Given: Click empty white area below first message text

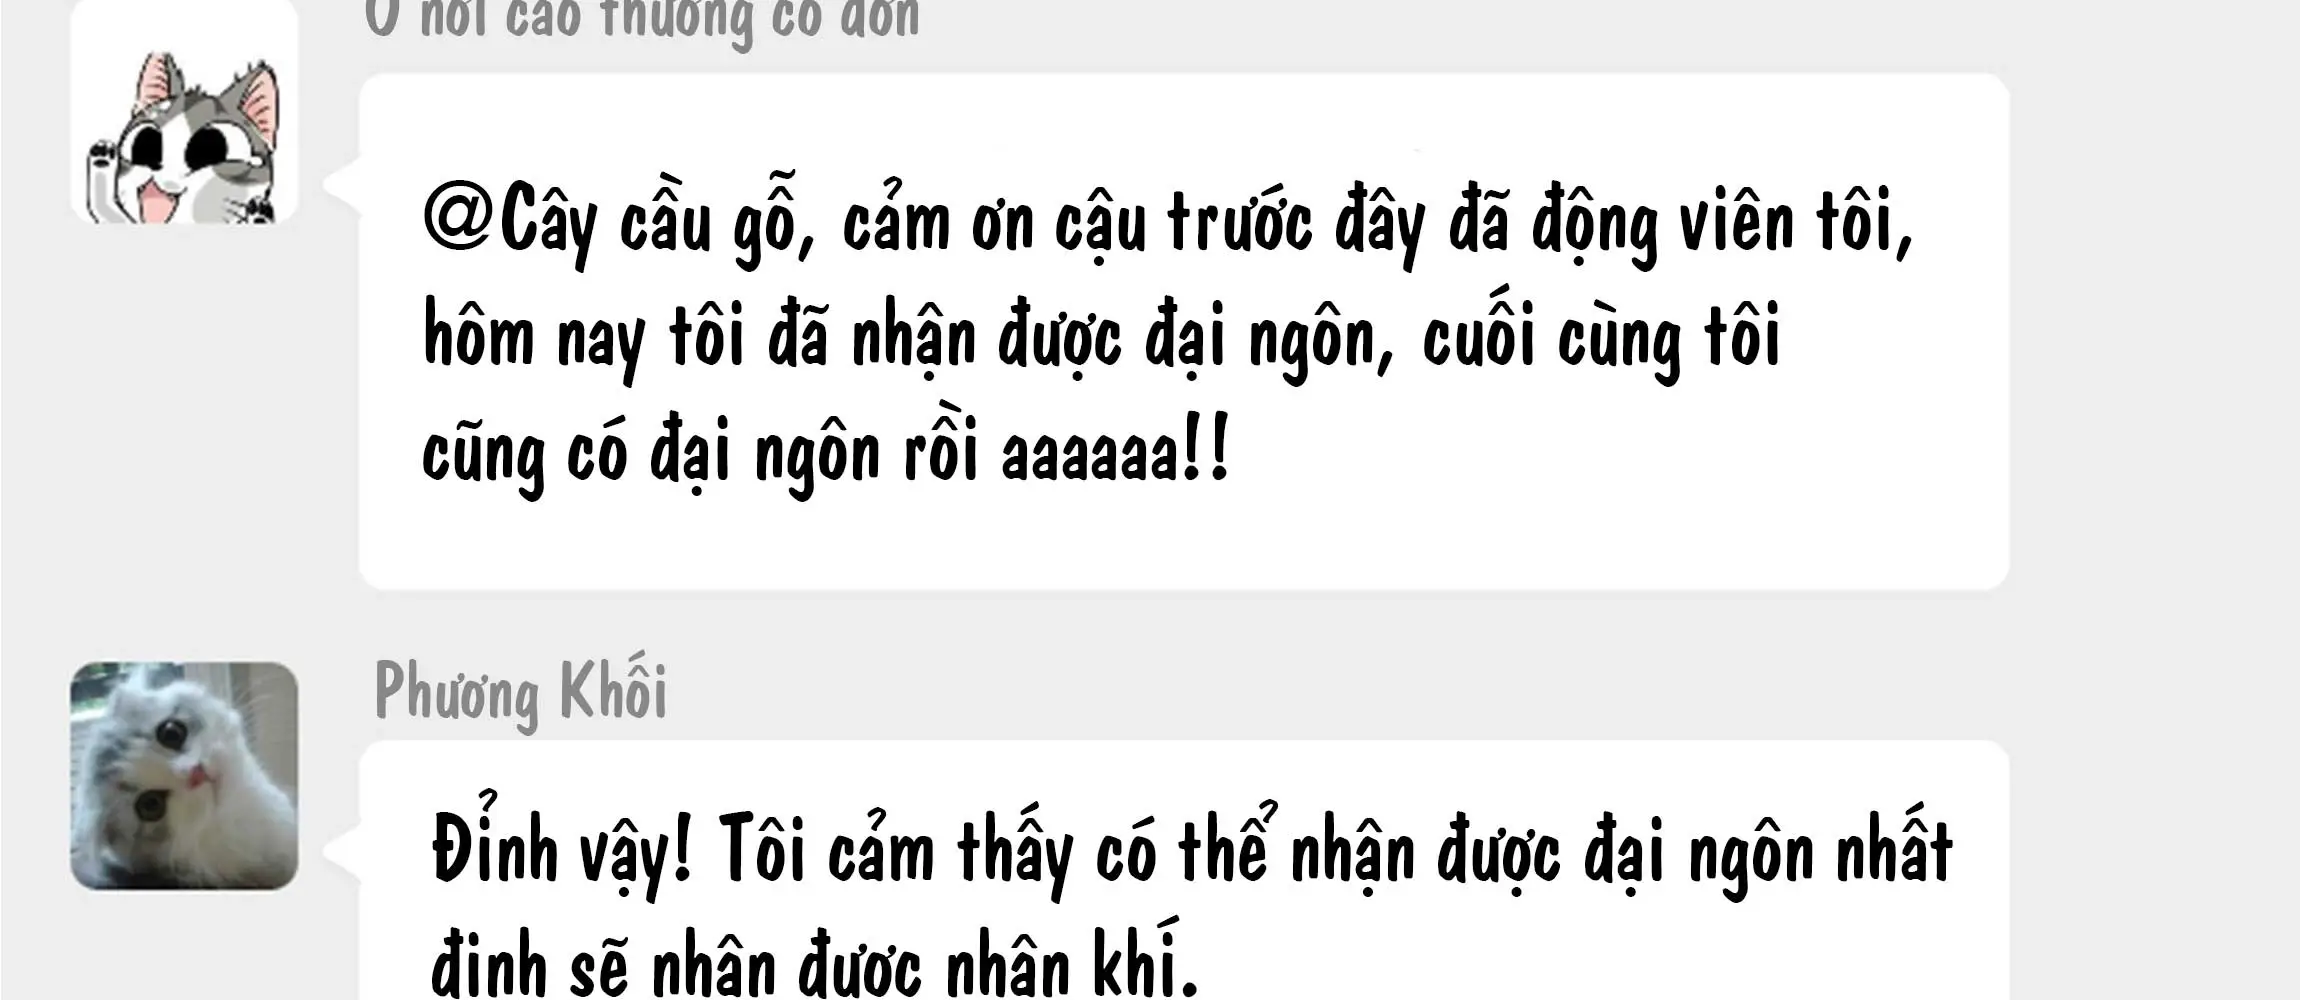Looking at the screenshot, I should click(x=1184, y=545).
